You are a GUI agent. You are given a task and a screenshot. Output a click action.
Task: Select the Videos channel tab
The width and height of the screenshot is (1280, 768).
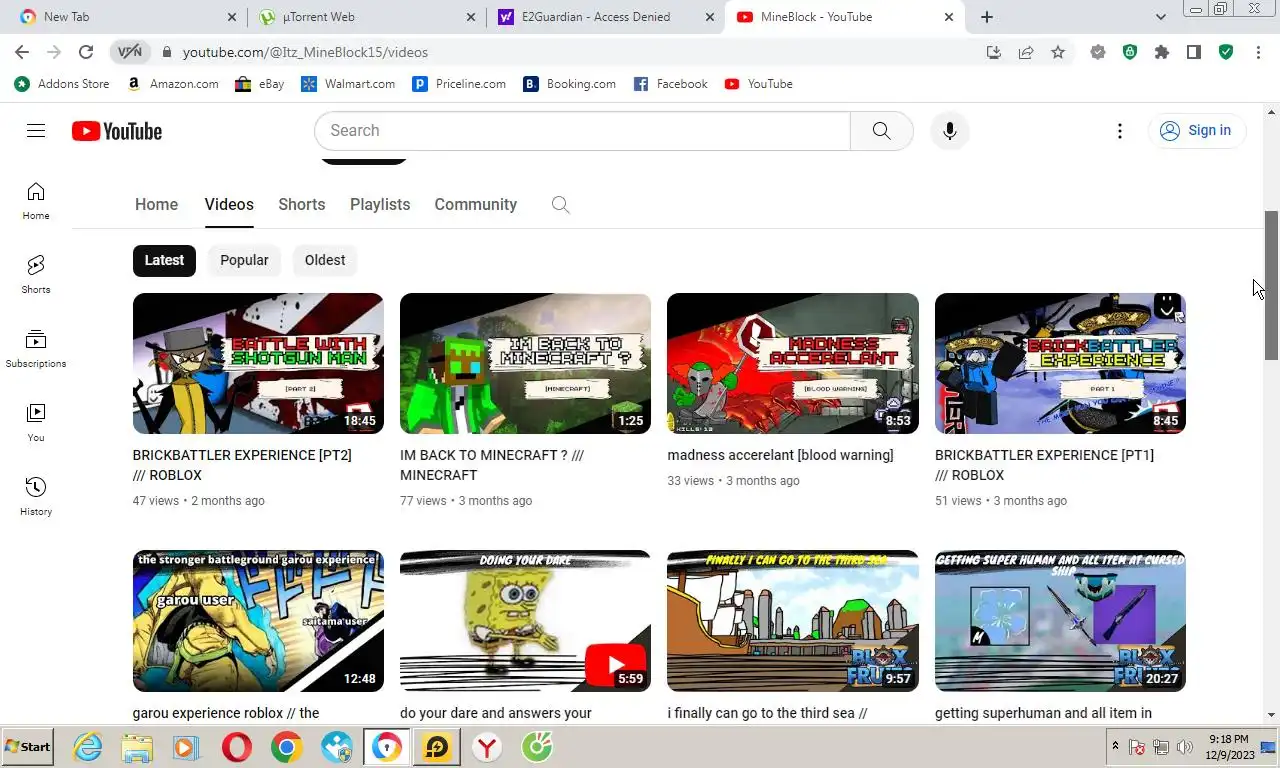(x=229, y=204)
